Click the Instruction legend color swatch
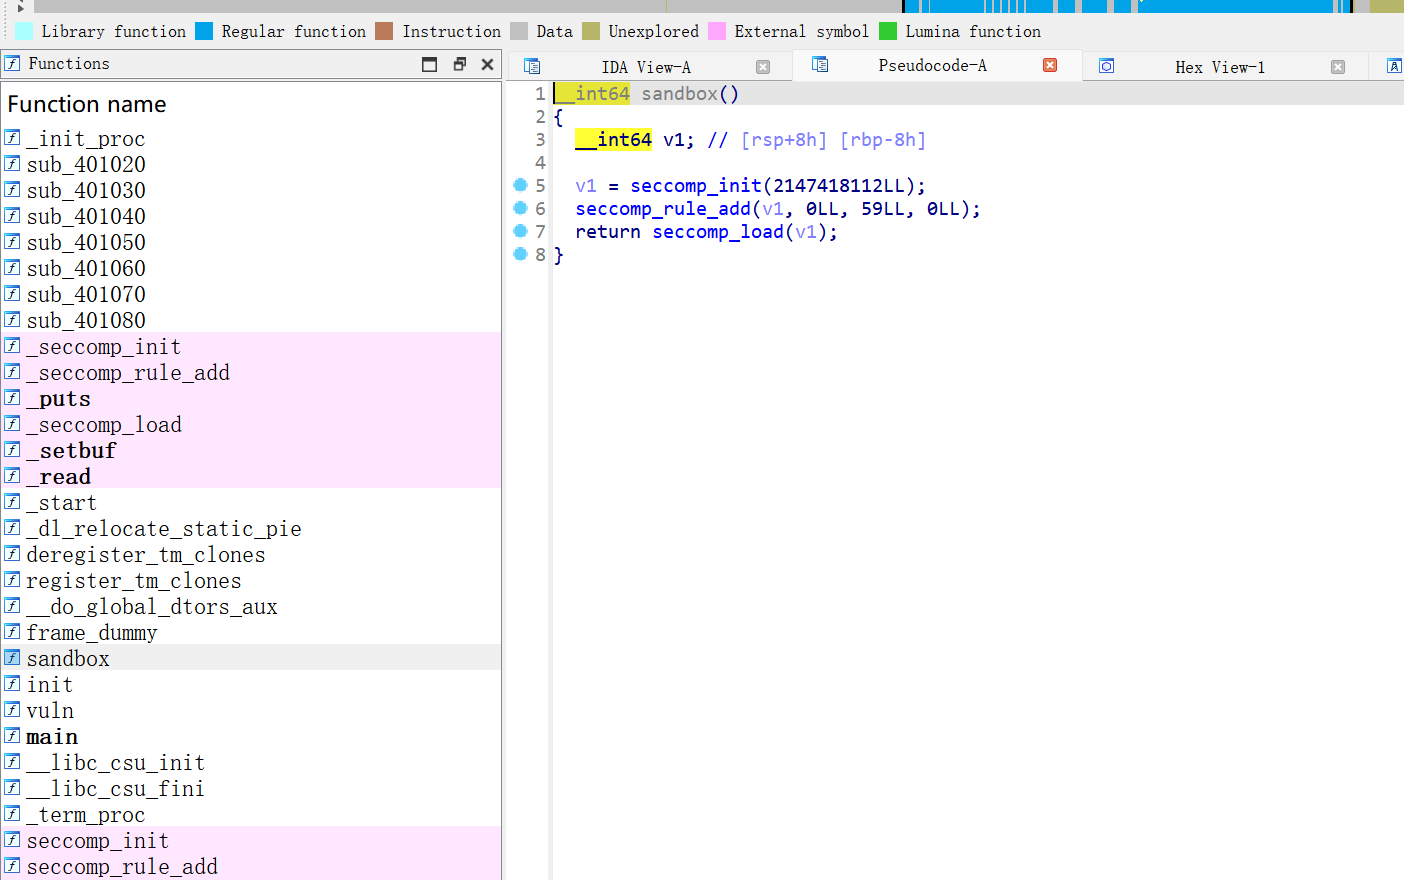The height and width of the screenshot is (880, 1404). (384, 31)
